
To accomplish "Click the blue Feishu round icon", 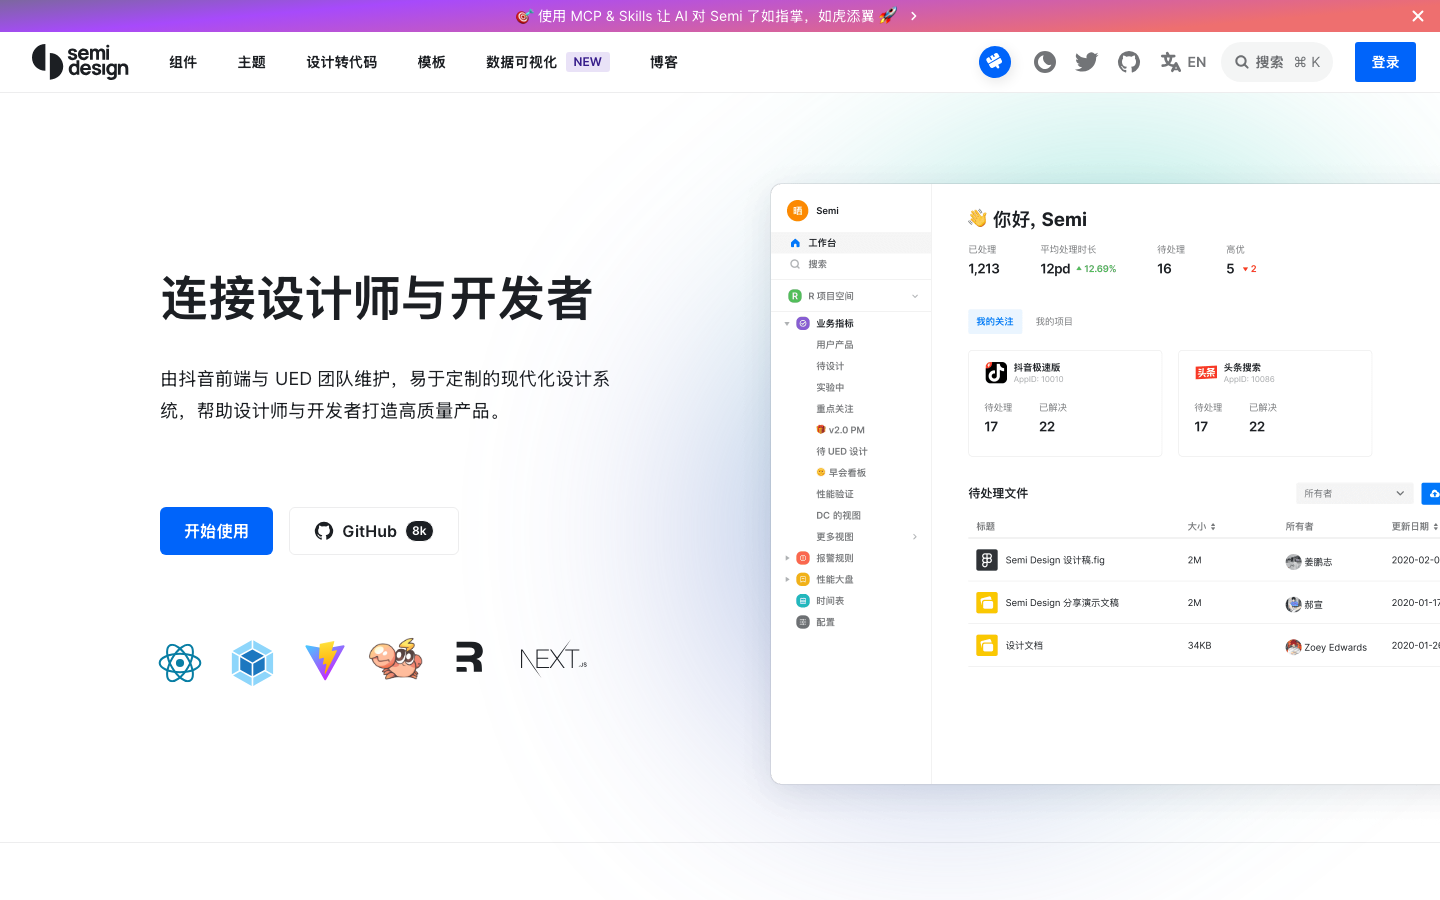I will pos(995,62).
